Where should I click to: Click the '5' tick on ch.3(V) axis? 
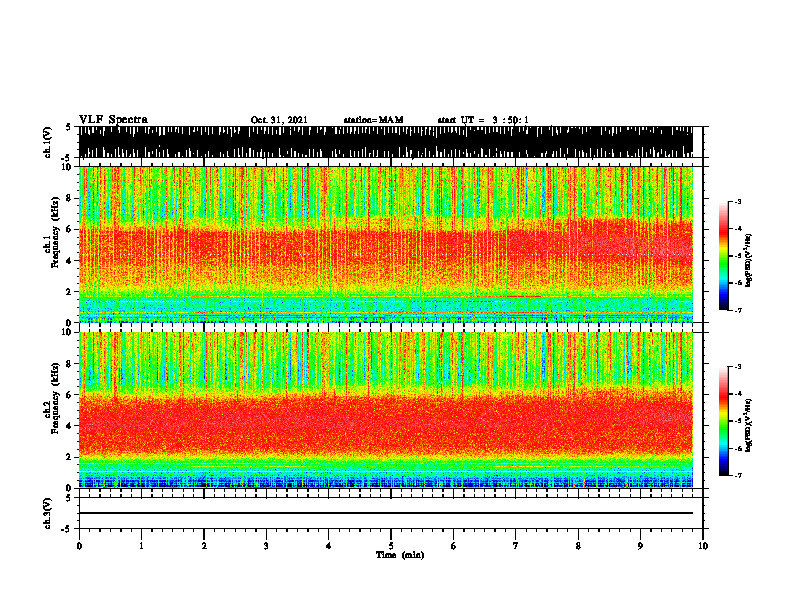click(x=68, y=498)
